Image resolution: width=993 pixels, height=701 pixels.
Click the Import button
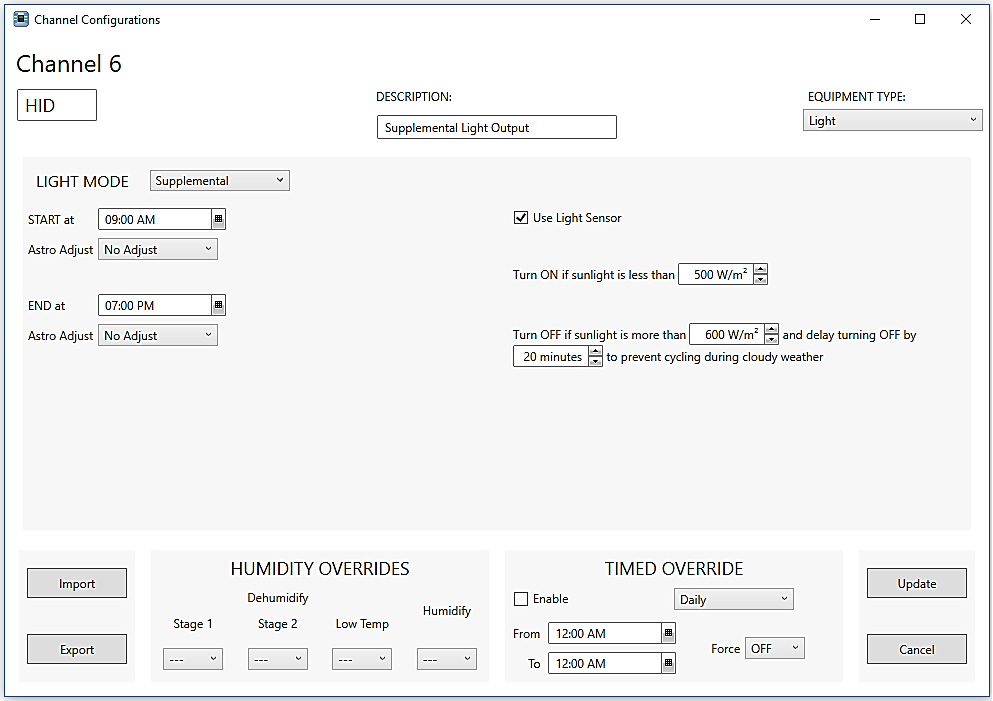77,583
